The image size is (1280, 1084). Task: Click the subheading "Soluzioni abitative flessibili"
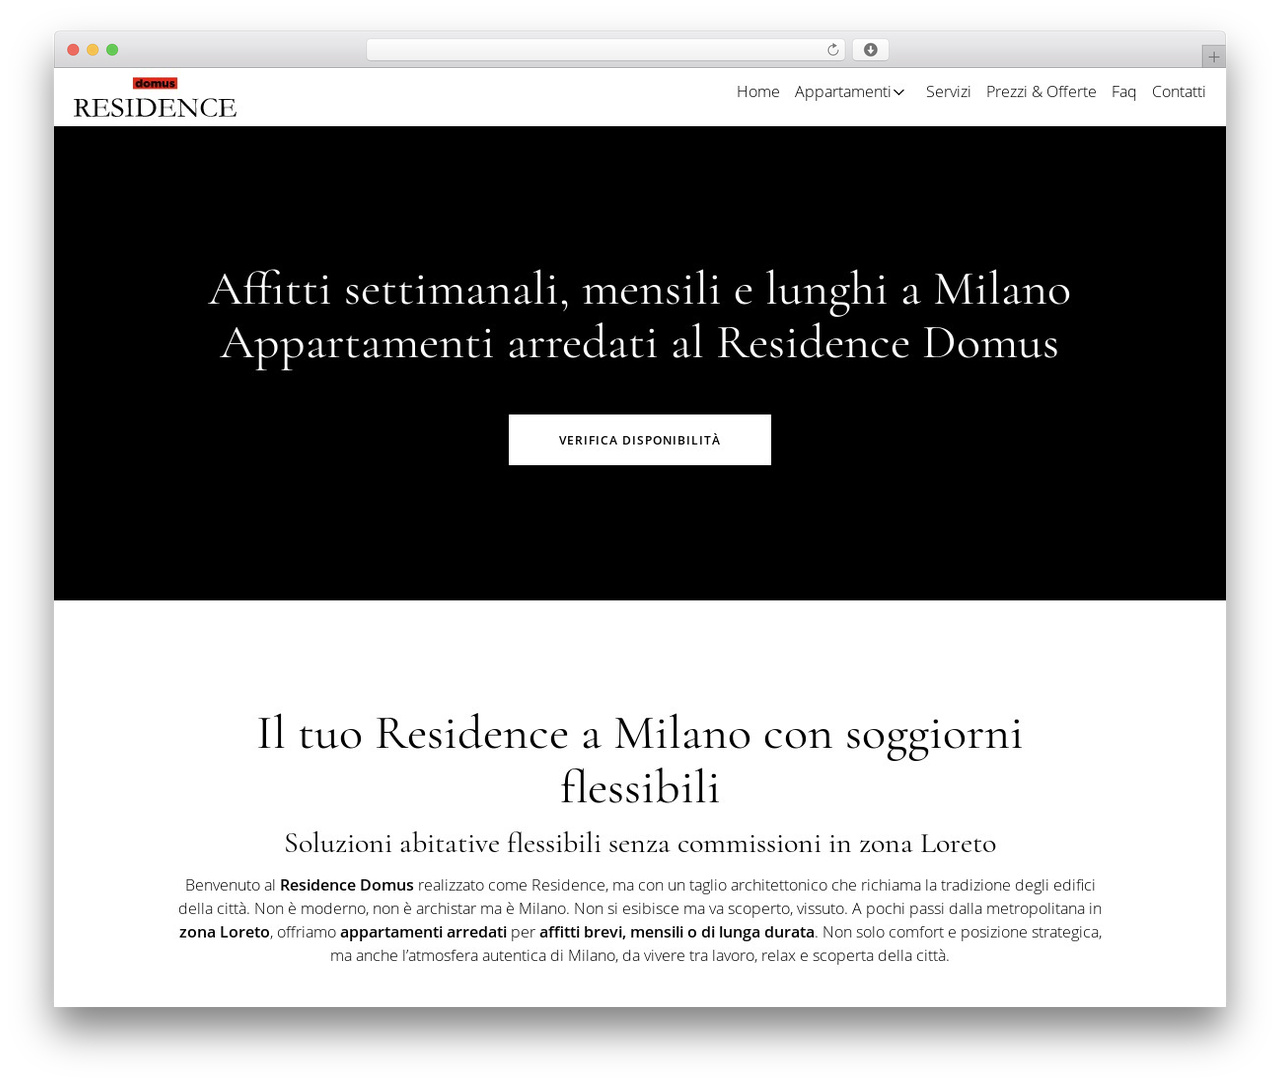443,843
